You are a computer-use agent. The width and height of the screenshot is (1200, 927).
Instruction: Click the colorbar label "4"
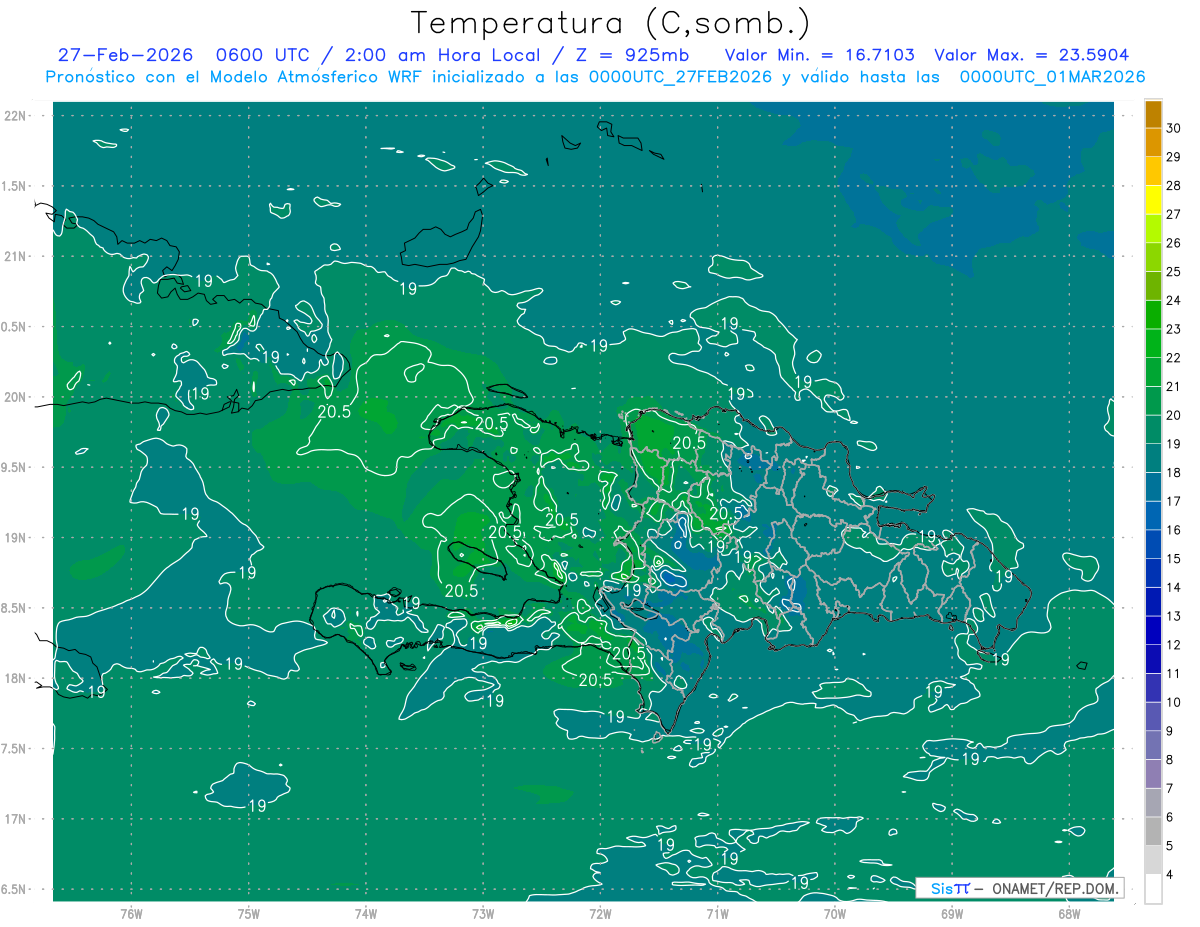point(1168,874)
